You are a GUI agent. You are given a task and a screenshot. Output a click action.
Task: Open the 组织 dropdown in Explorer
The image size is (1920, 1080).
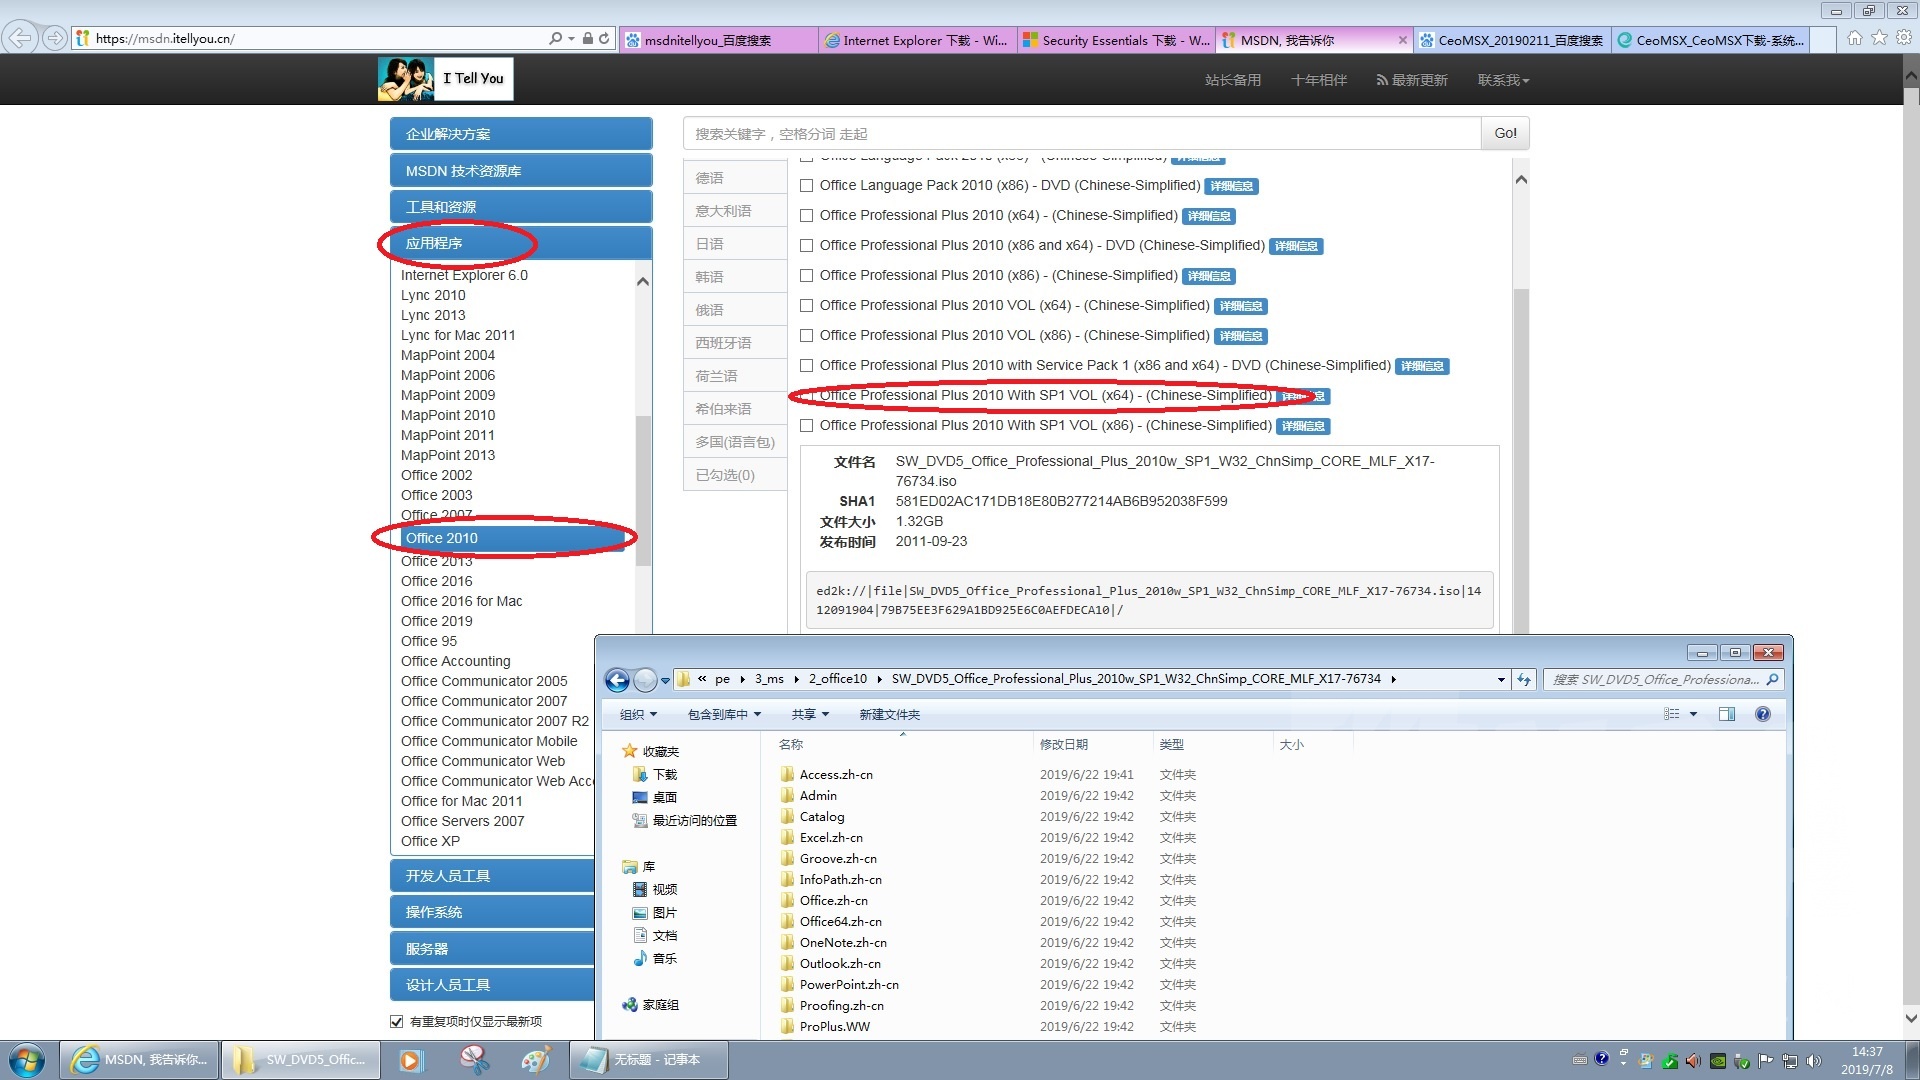[x=638, y=714]
